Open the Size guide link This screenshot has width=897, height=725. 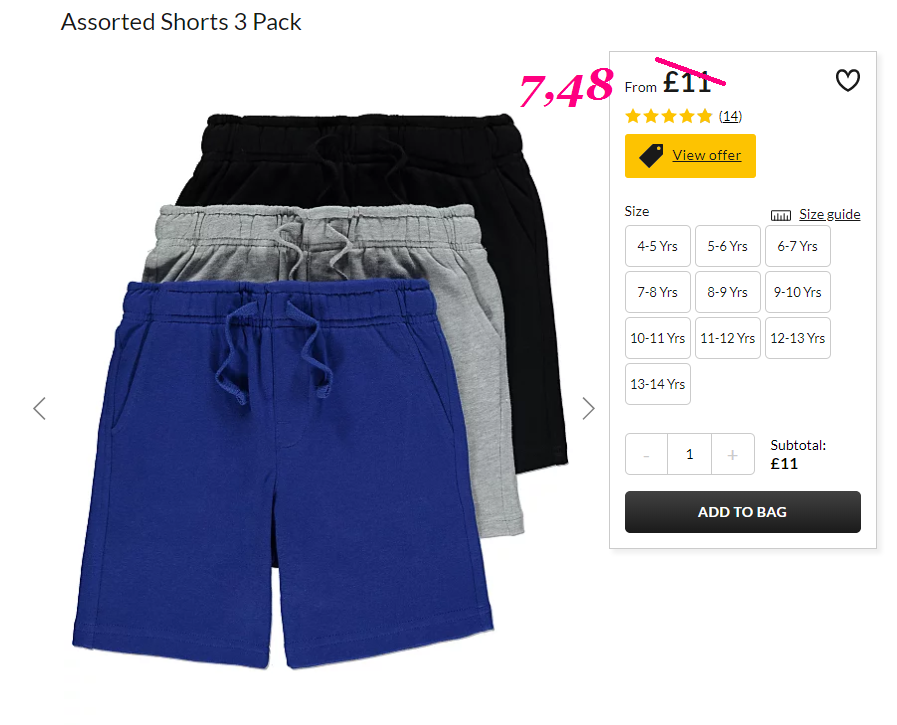829,215
